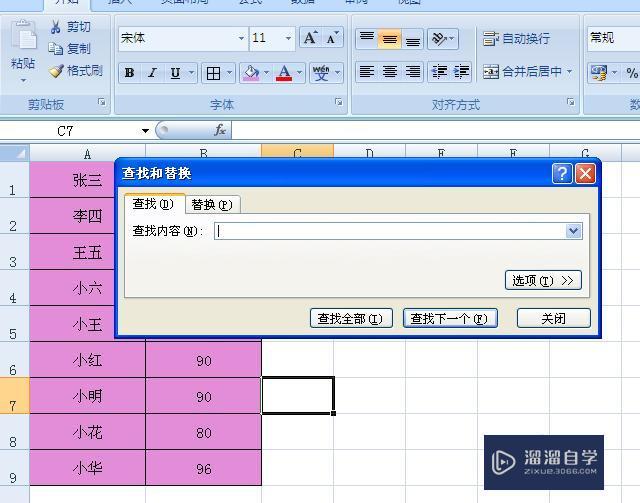Click 查找下一个 button
The image size is (640, 503).
coord(450,318)
